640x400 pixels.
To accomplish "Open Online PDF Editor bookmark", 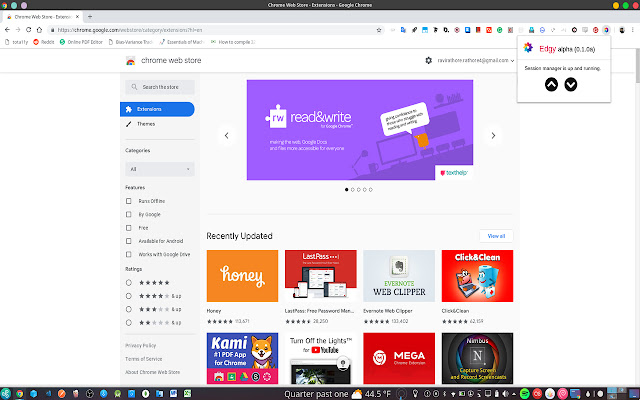I will click(x=81, y=42).
